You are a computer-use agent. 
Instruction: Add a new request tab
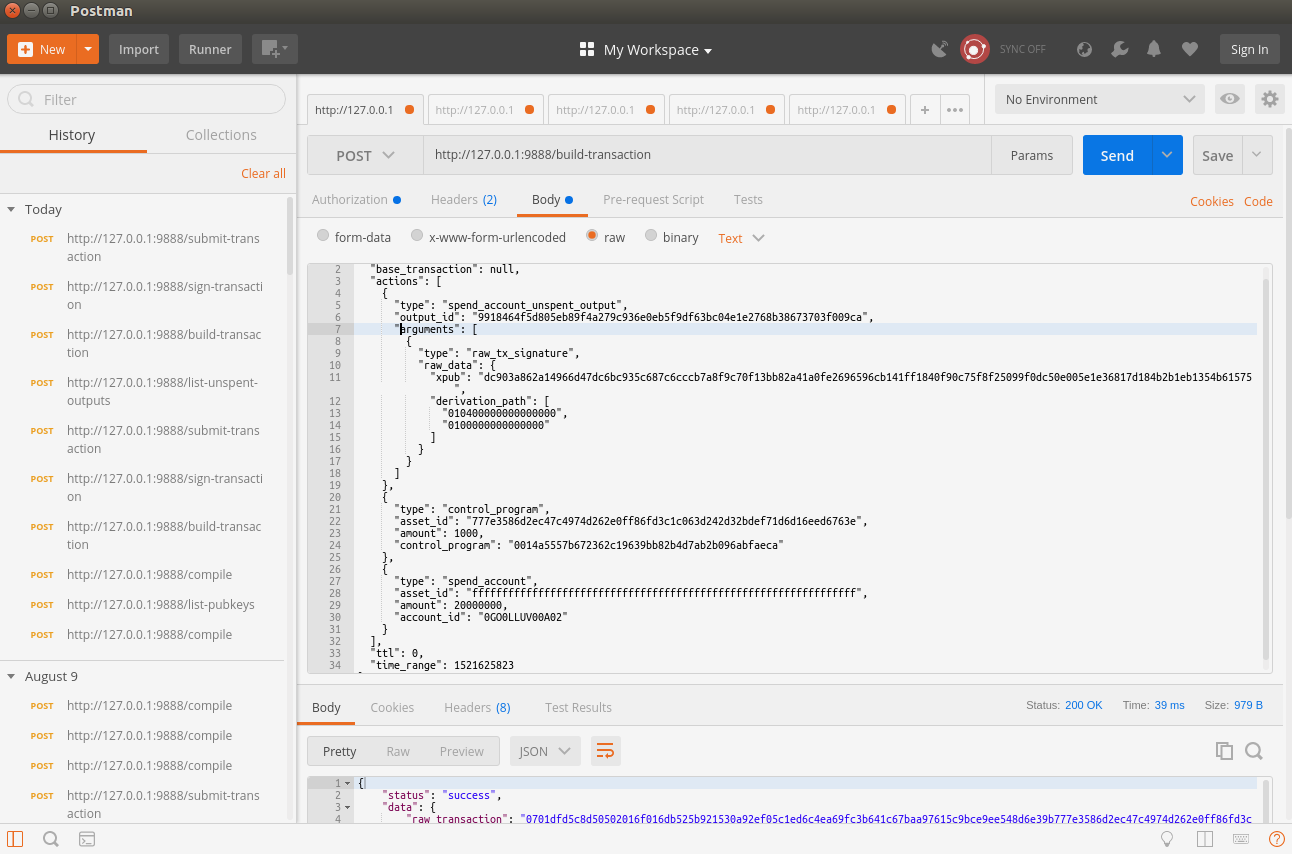coord(925,110)
